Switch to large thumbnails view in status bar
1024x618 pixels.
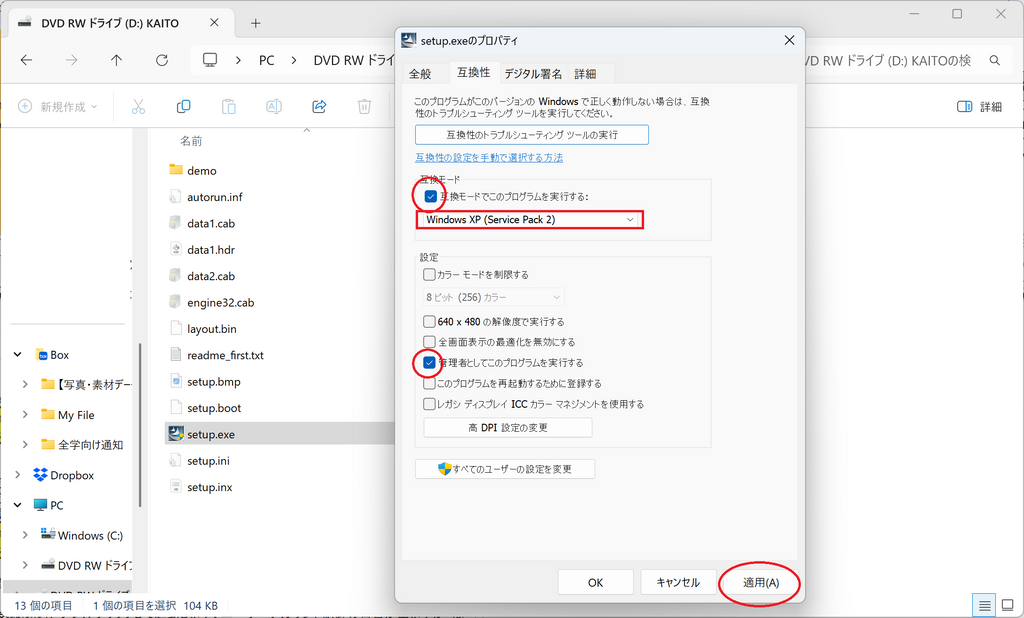[1008, 606]
